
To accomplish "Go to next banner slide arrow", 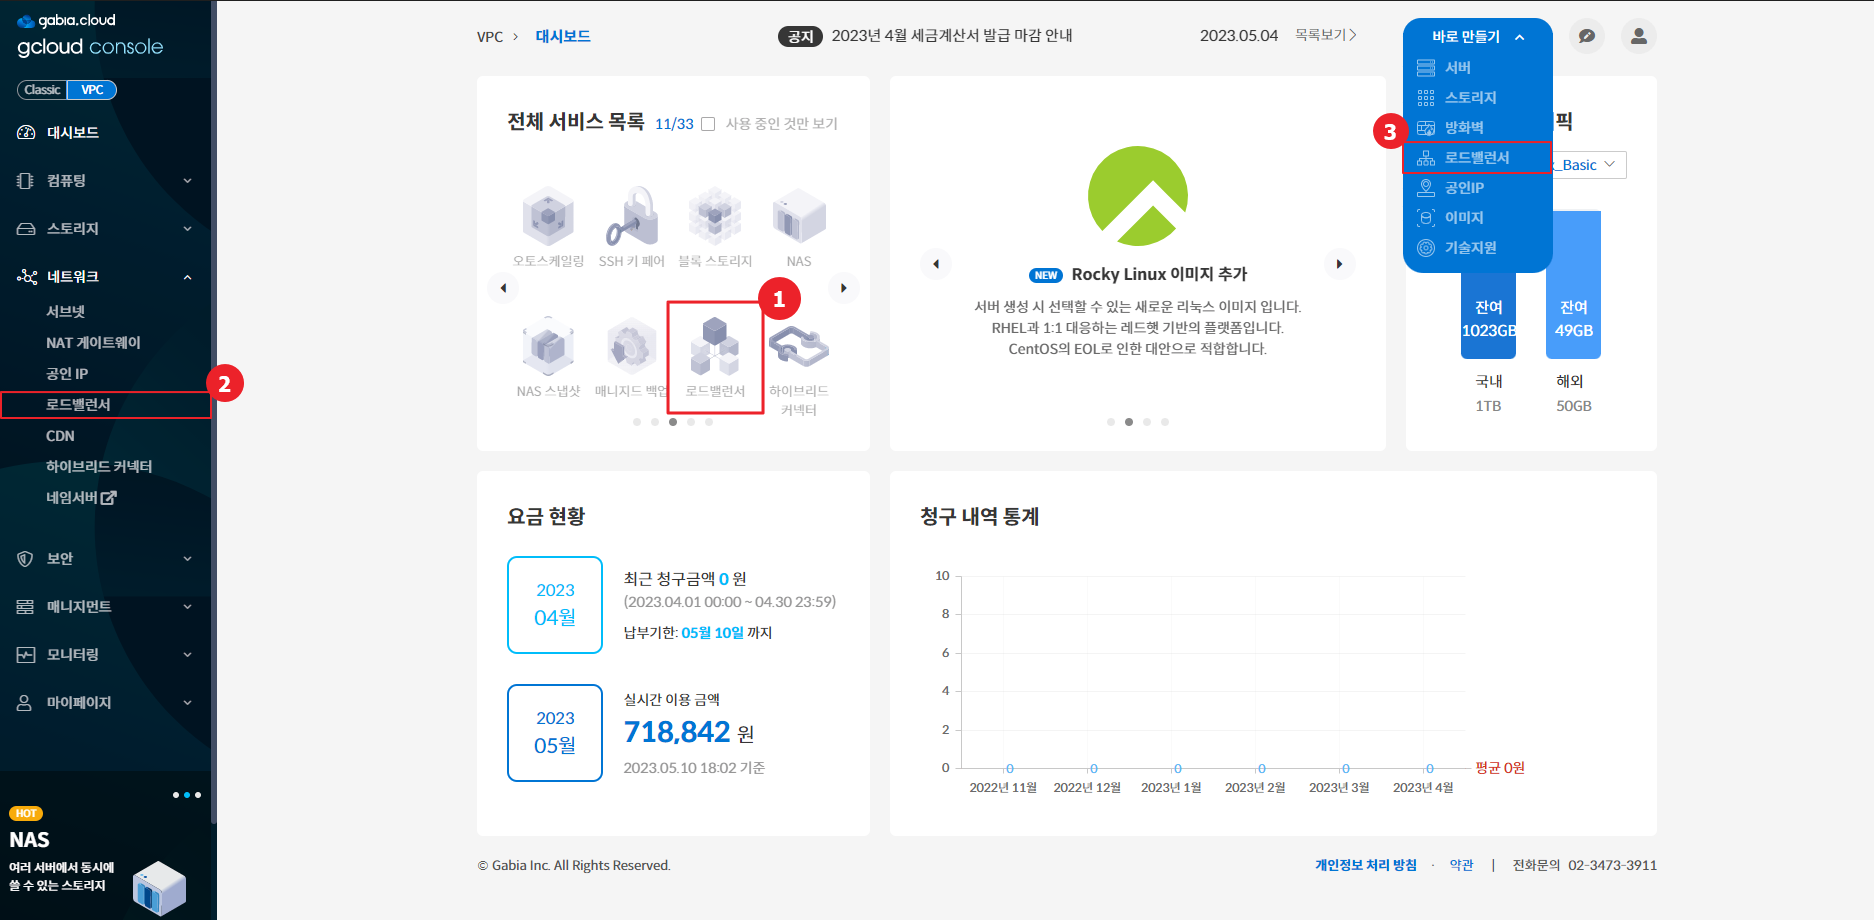I will pos(1339,264).
